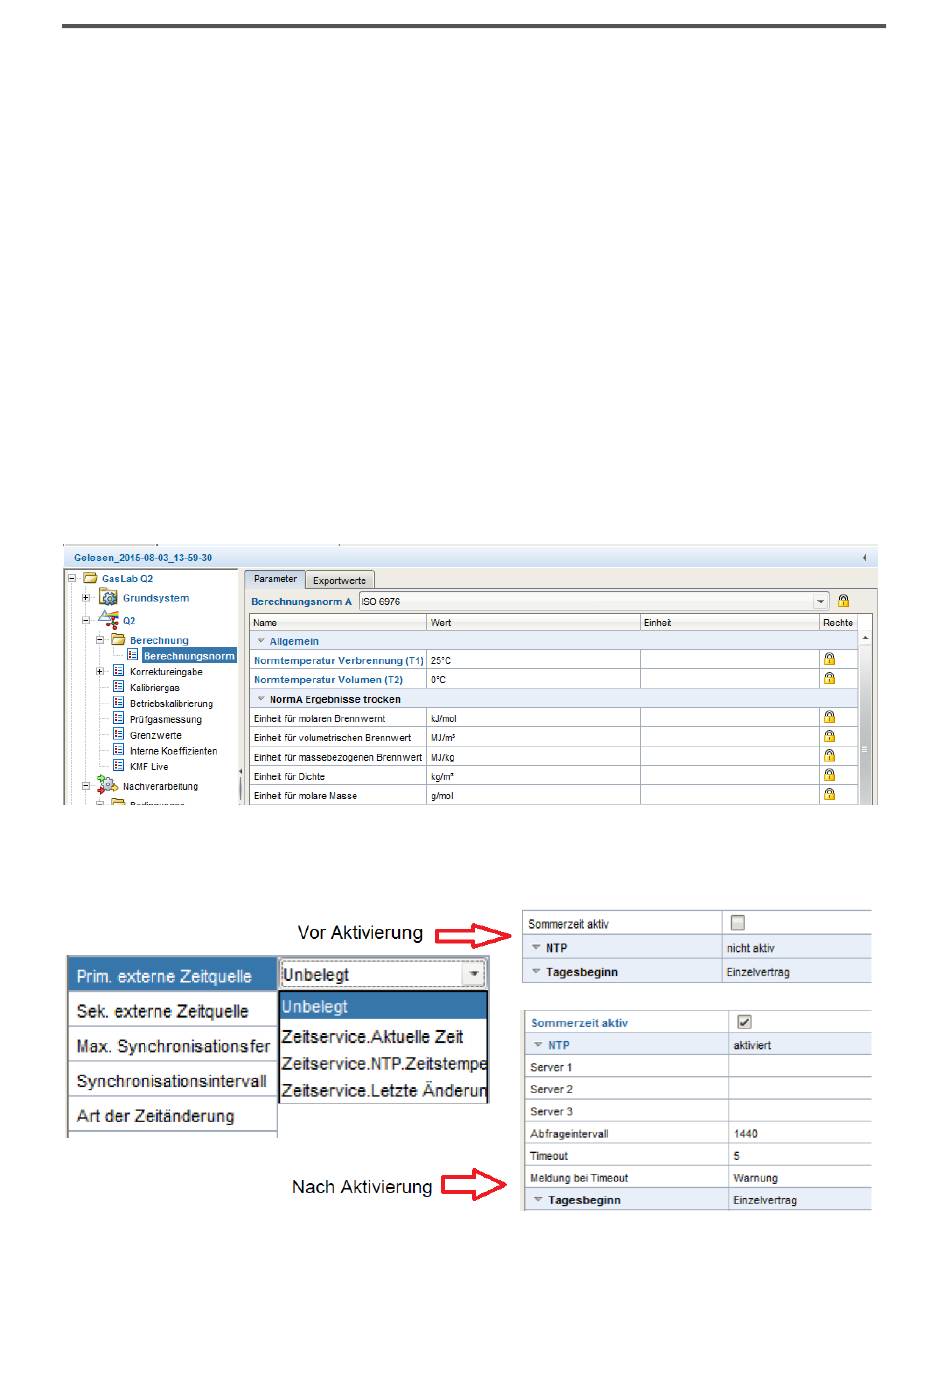Expand the Grundsystem tree node

tap(86, 598)
